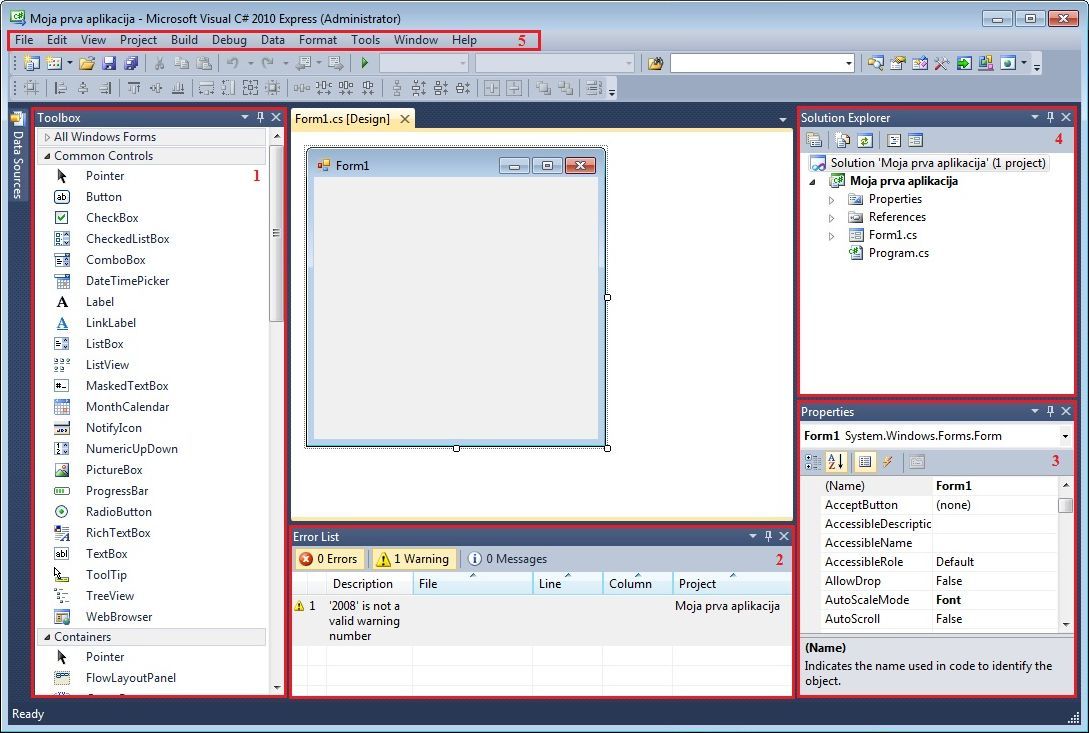
Task: Toggle the 0 Errors filter
Action: click(x=329, y=559)
